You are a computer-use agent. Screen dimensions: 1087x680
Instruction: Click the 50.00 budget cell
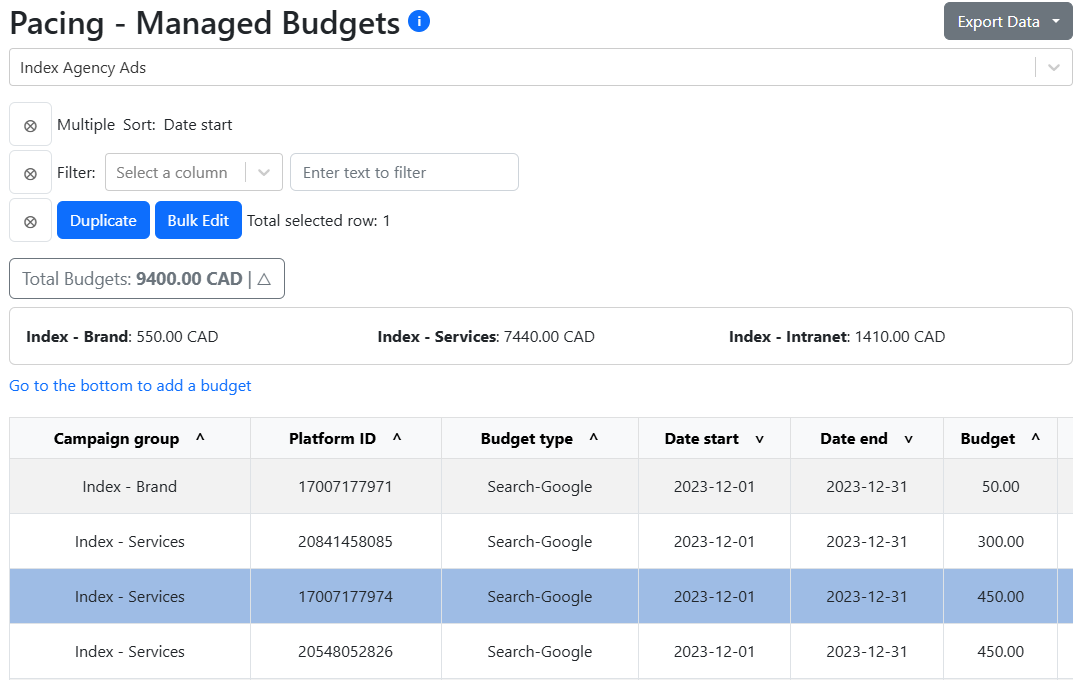coord(1000,487)
